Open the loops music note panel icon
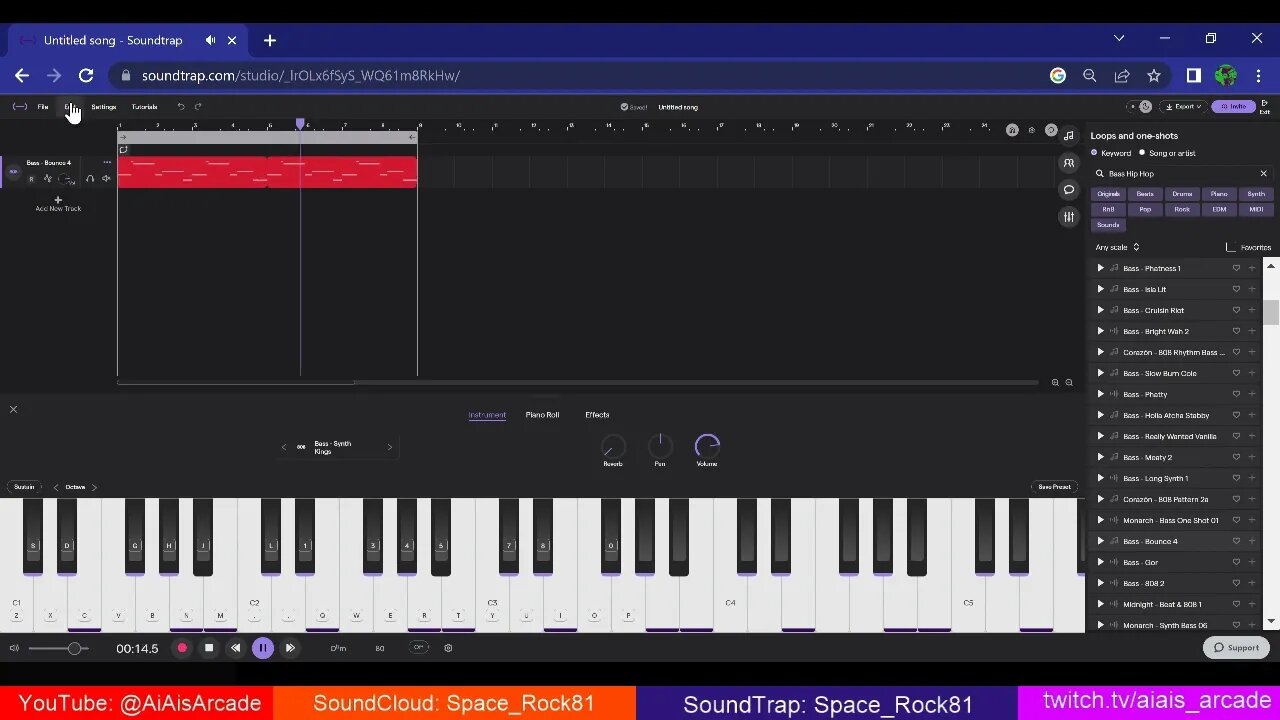Viewport: 1280px width, 720px height. [x=1069, y=135]
